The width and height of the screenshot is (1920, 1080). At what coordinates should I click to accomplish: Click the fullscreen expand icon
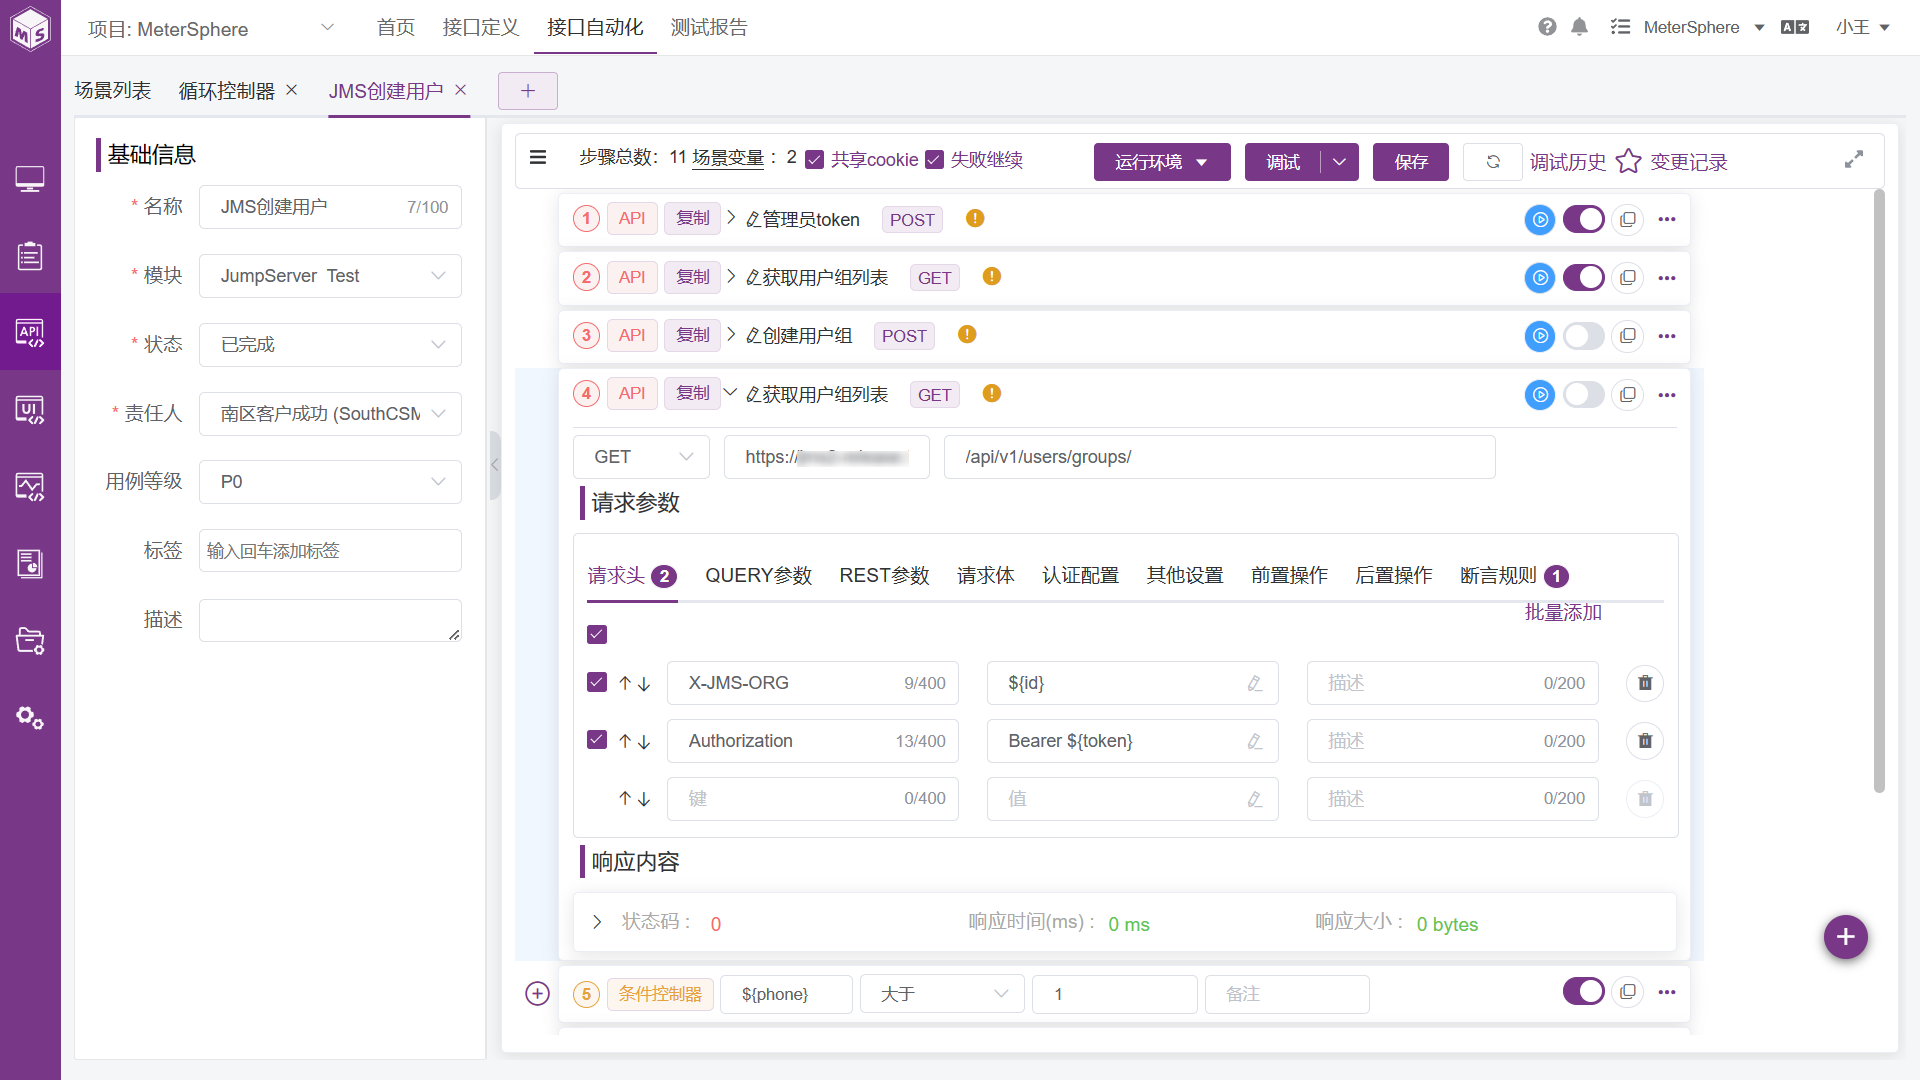coord(1854,160)
